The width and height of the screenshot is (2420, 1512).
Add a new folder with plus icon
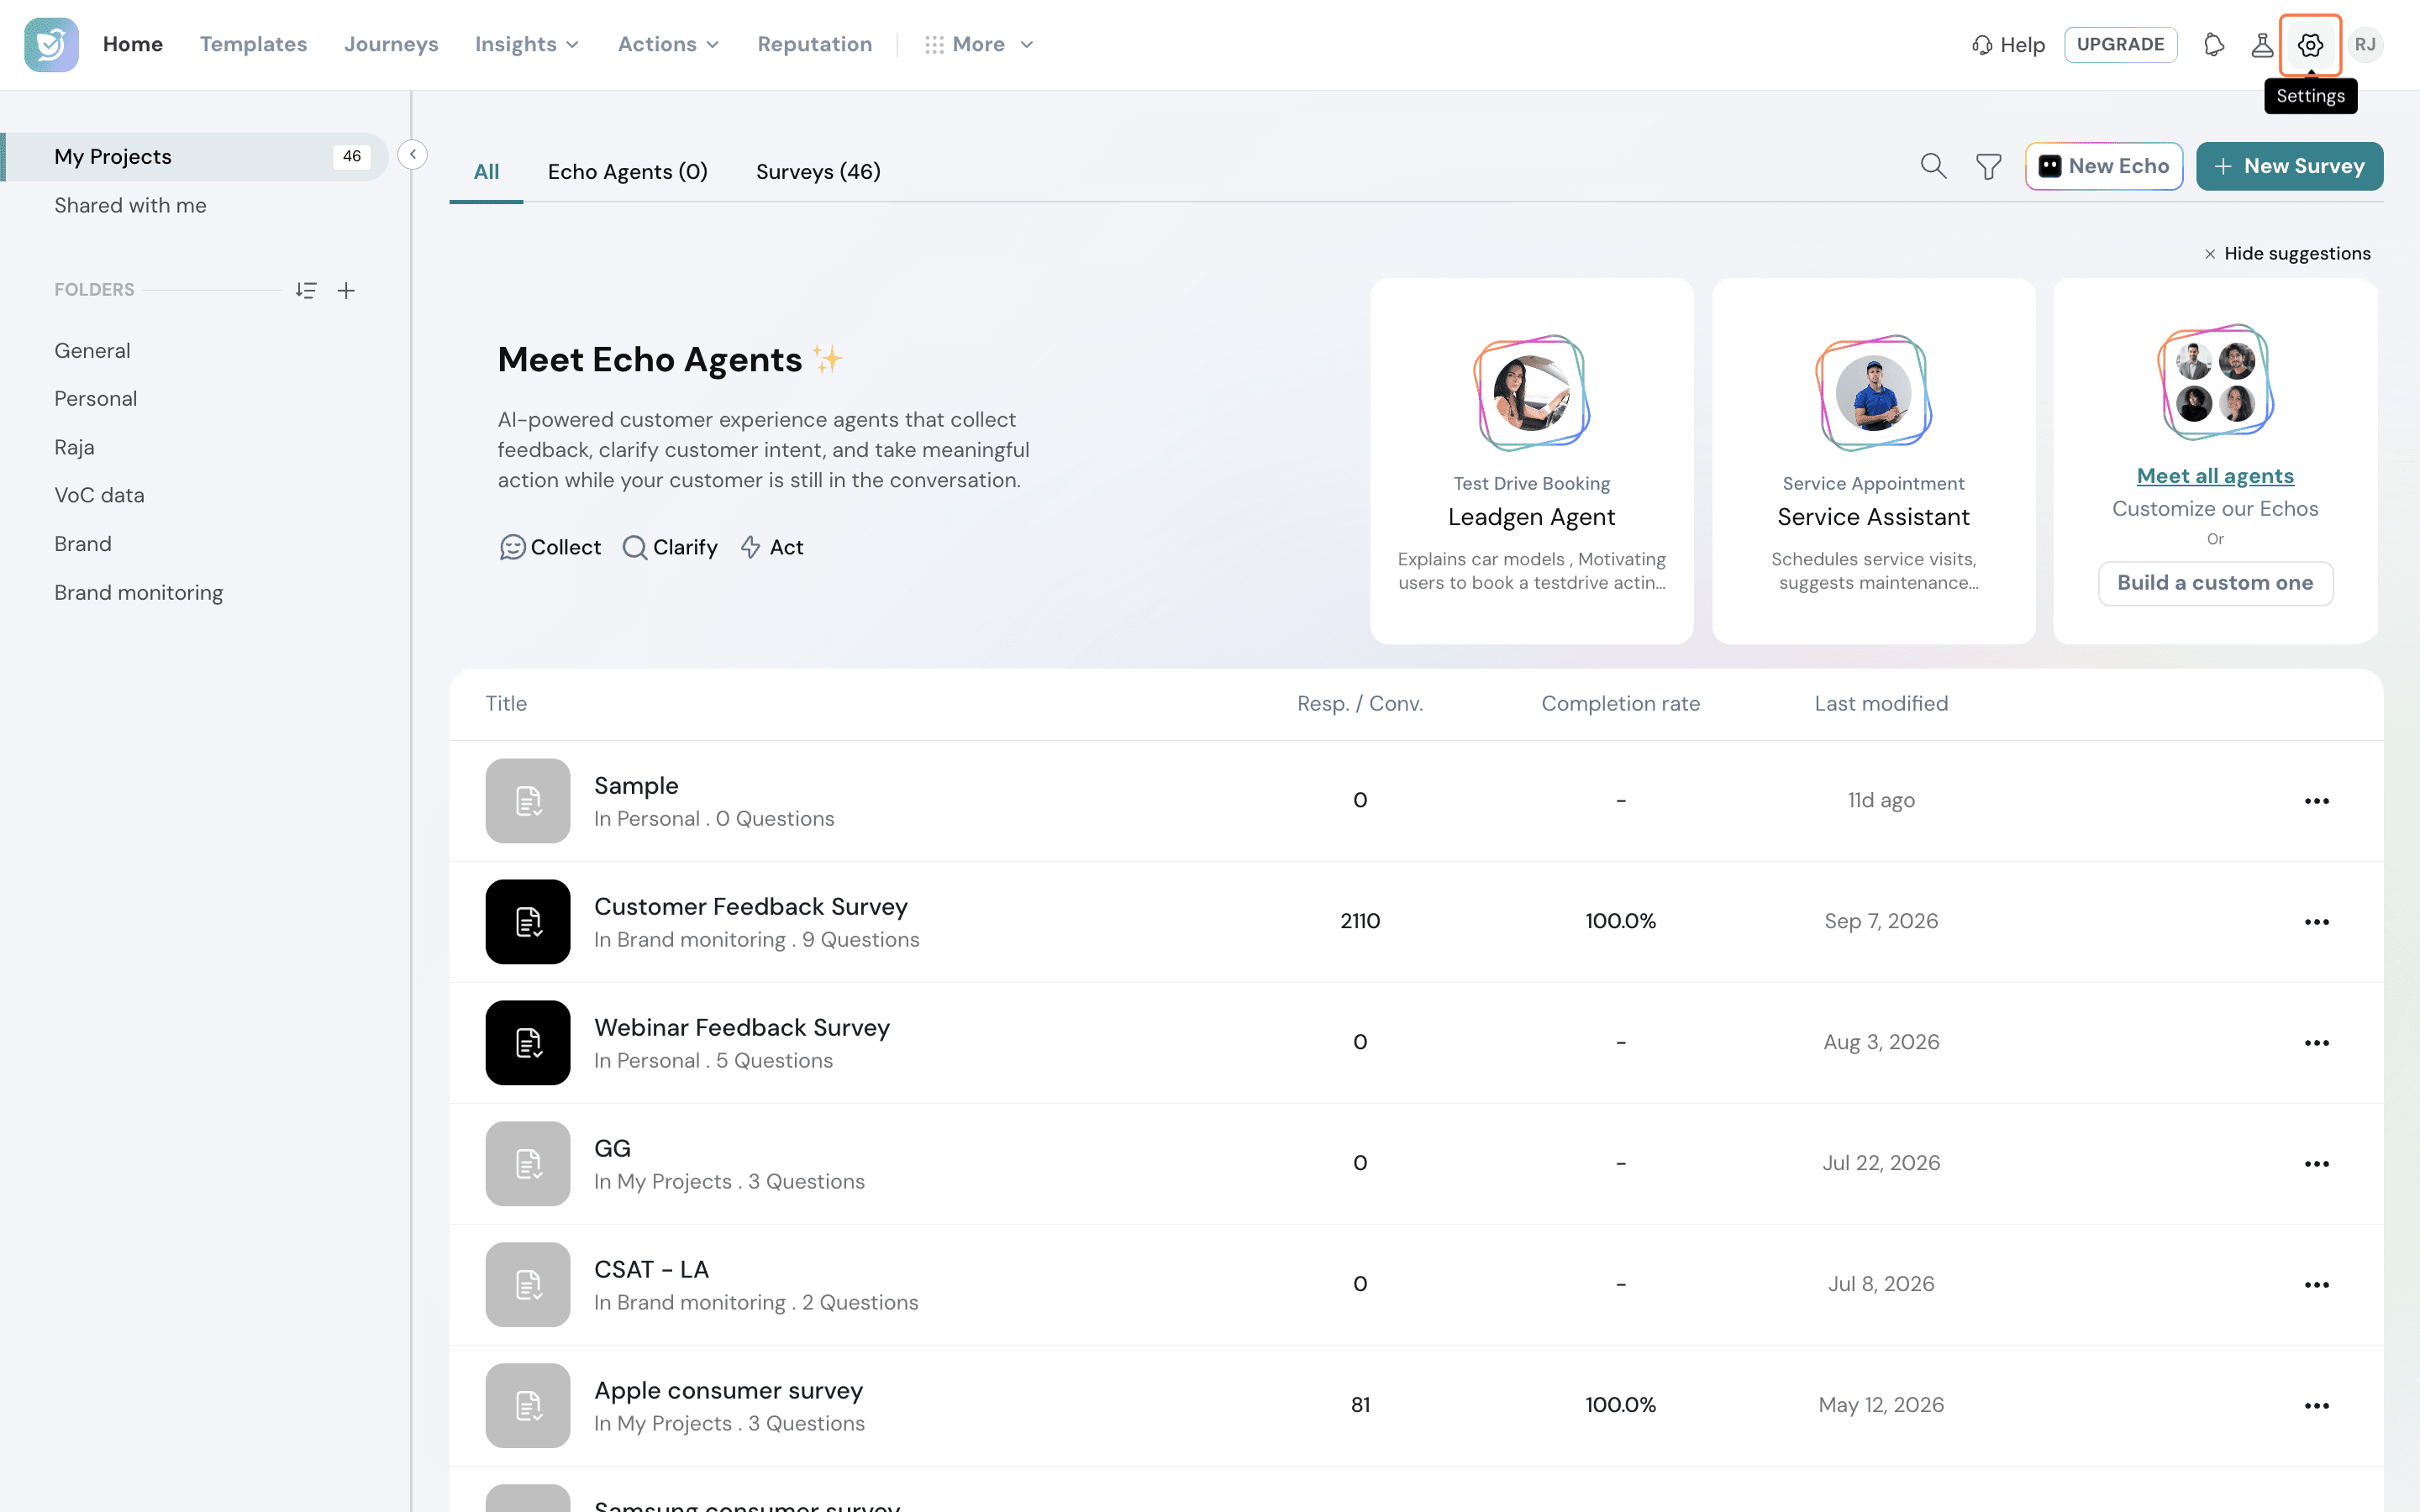pyautogui.click(x=346, y=290)
